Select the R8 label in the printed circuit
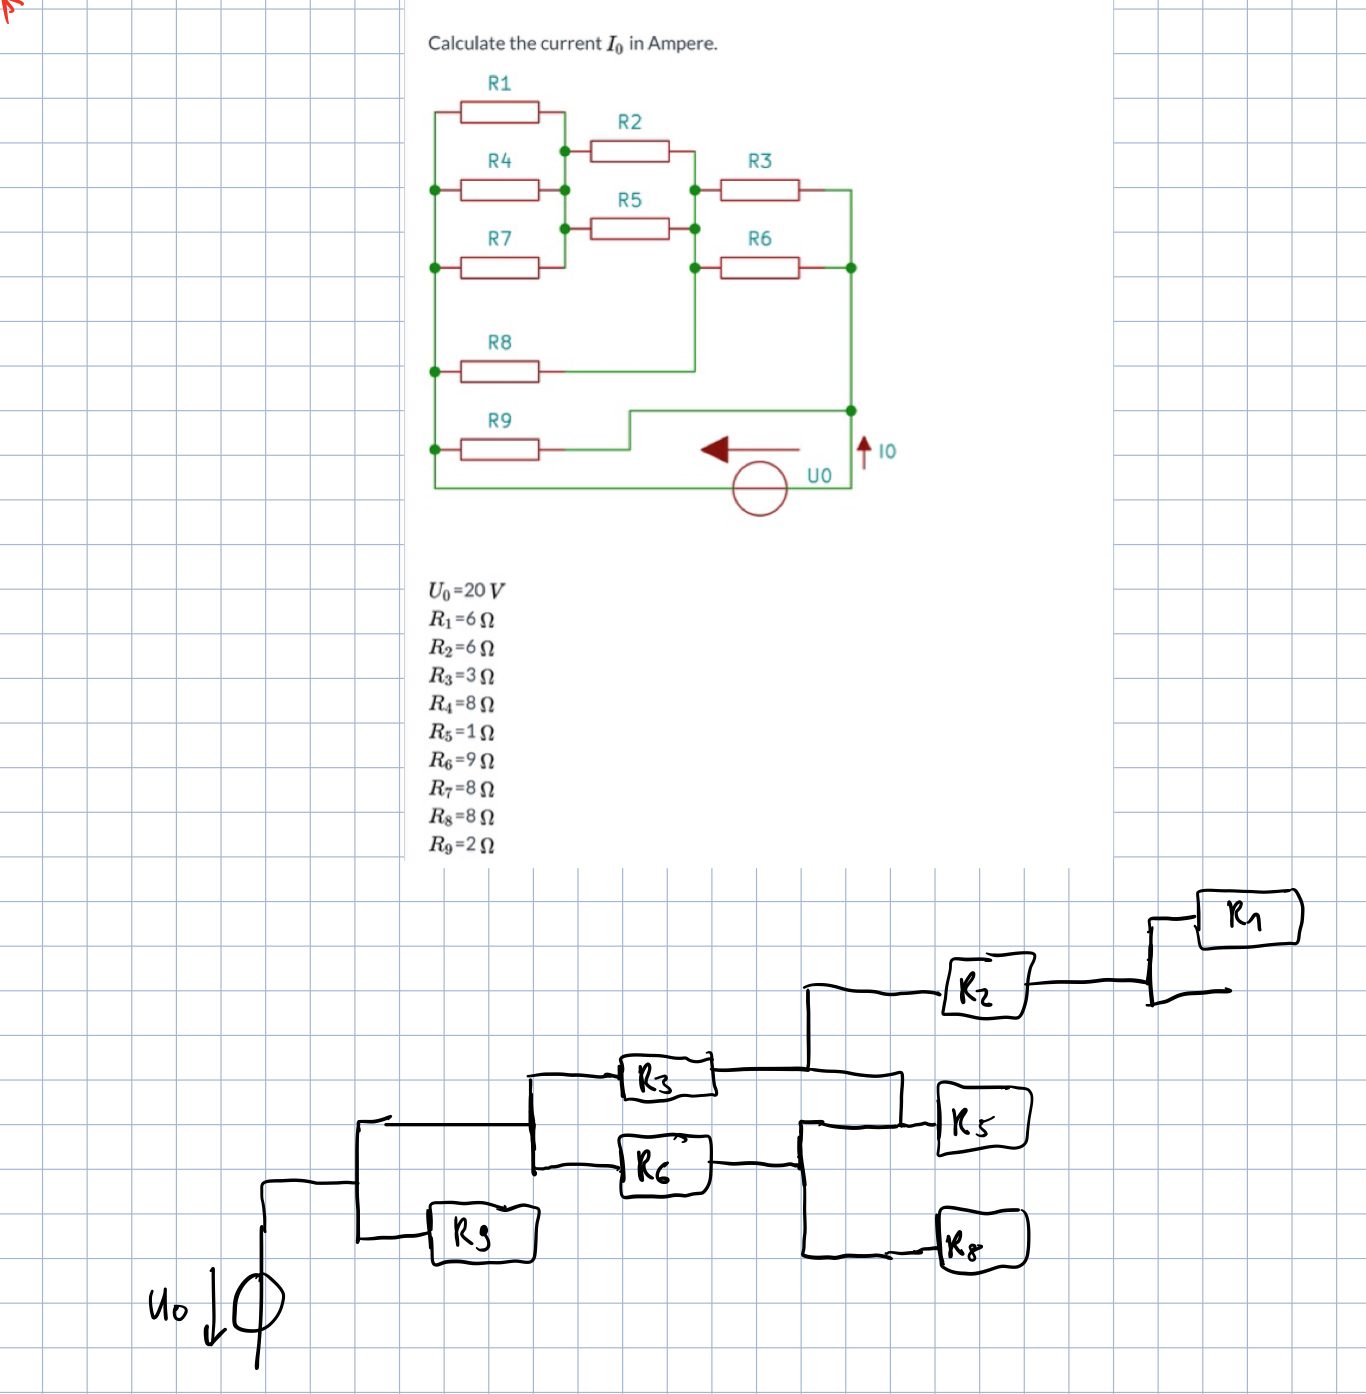The height and width of the screenshot is (1394, 1366). pos(499,343)
